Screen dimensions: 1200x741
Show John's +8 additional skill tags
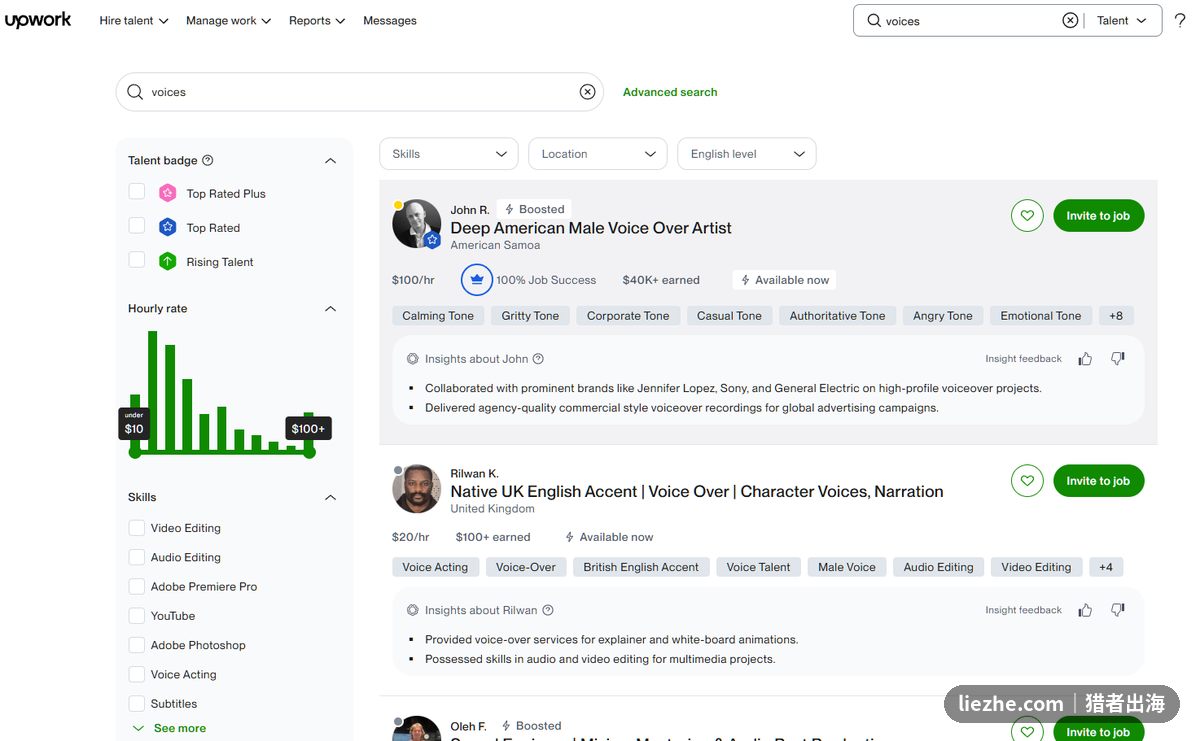pos(1116,316)
